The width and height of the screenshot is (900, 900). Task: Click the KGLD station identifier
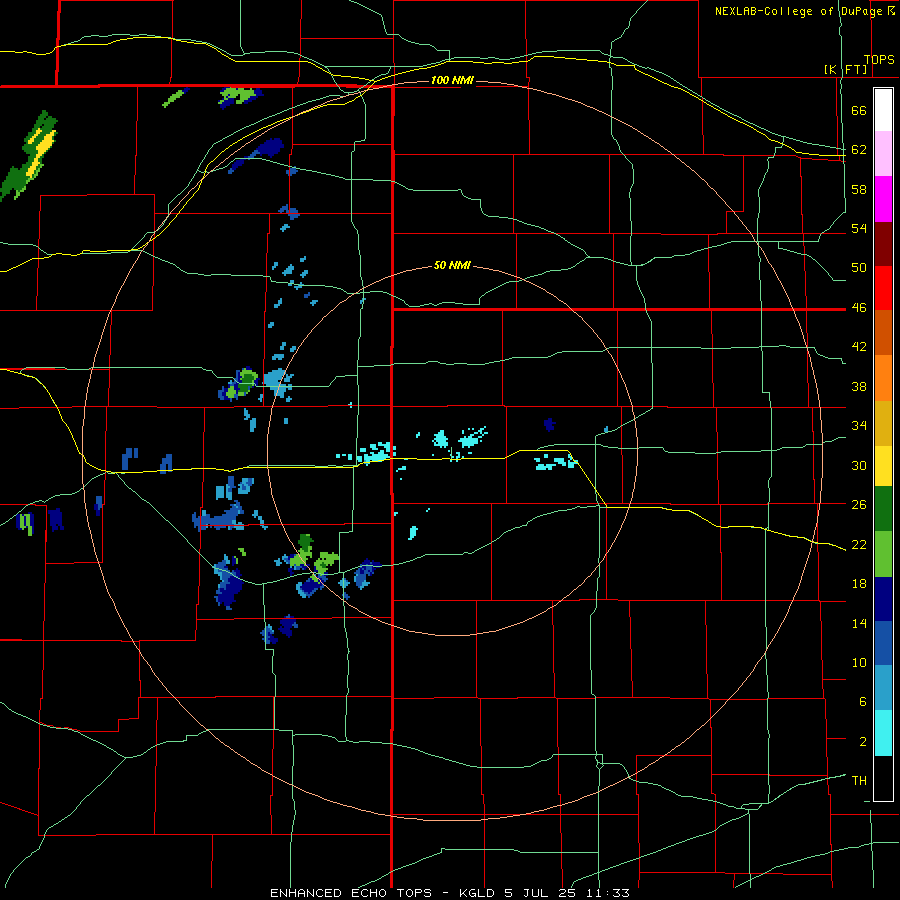click(x=475, y=893)
